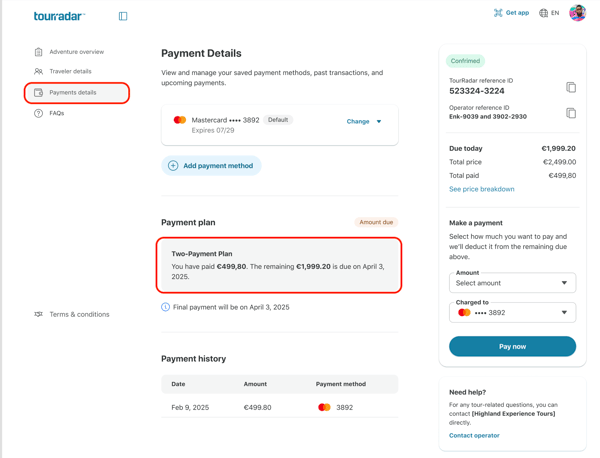
Task: Open See price breakdown link
Action: click(481, 189)
